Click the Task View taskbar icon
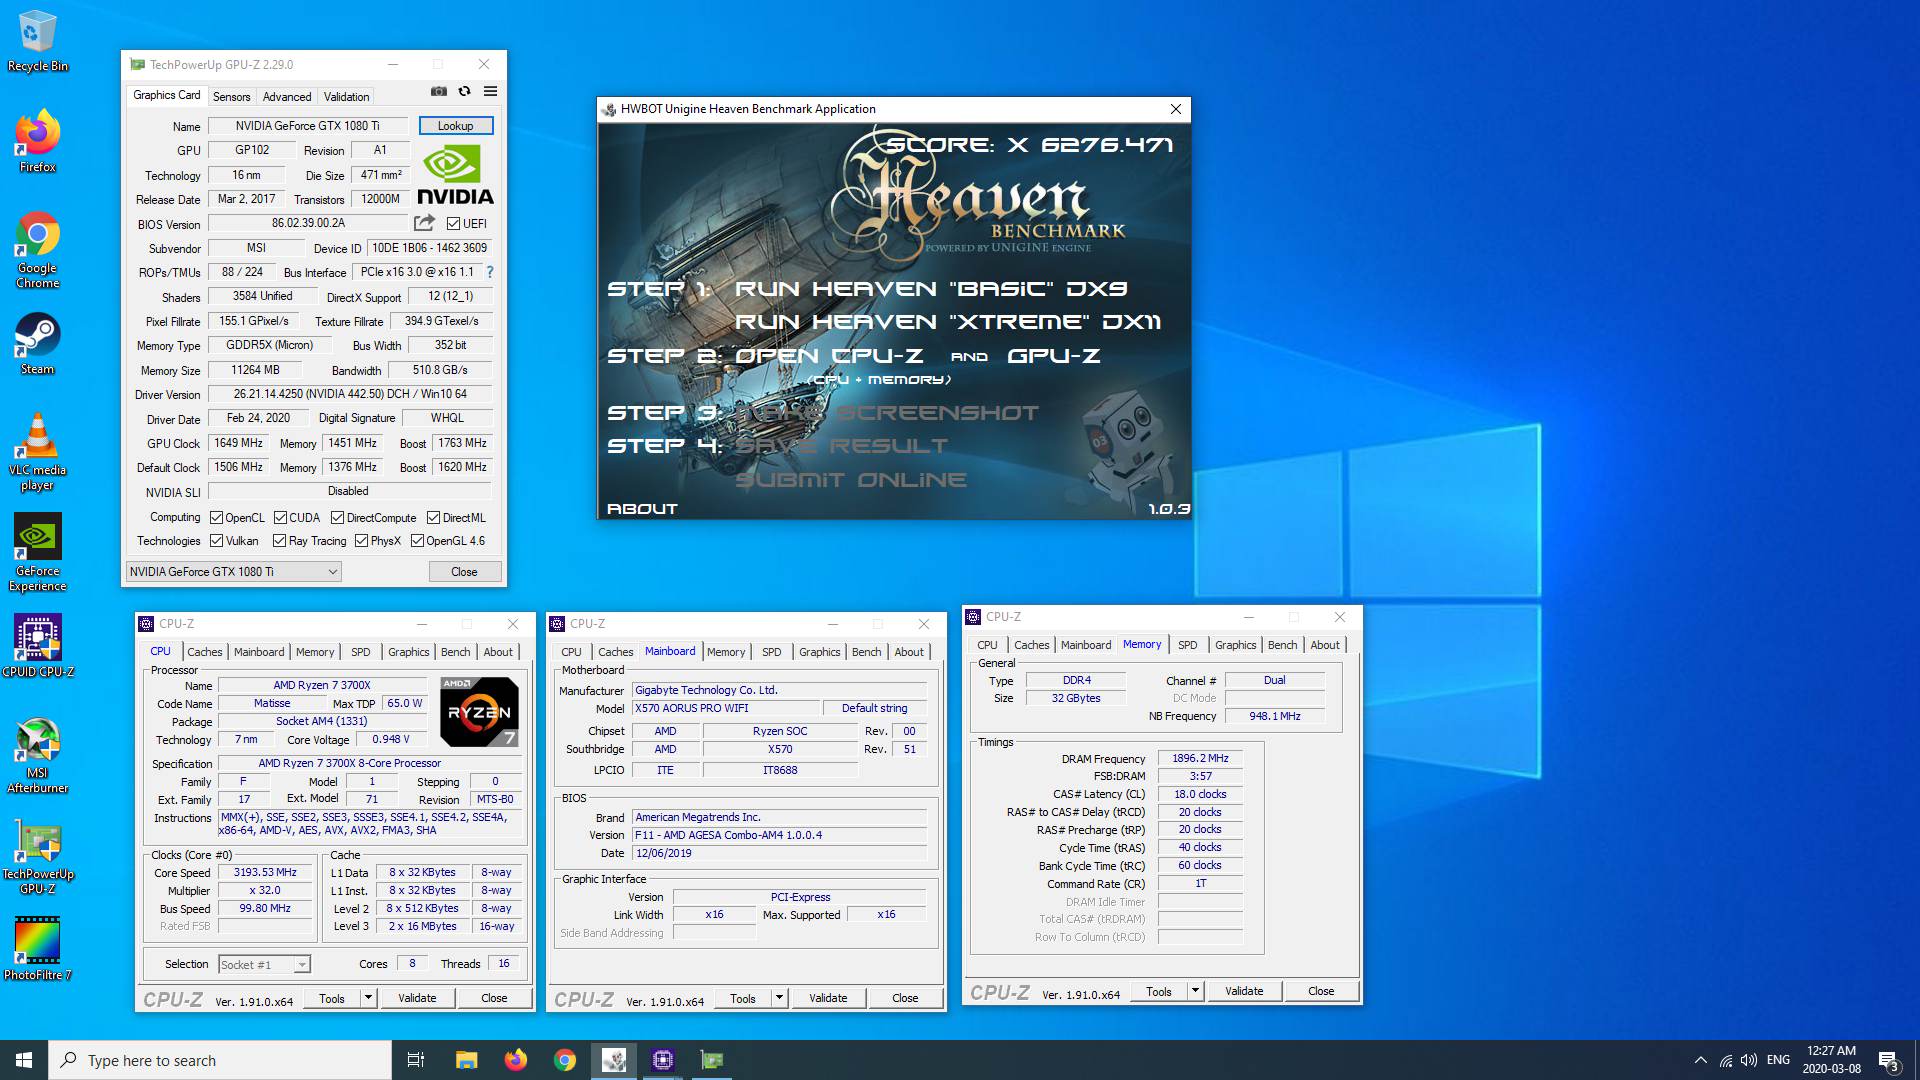This screenshot has width=1920, height=1080. coord(416,1060)
